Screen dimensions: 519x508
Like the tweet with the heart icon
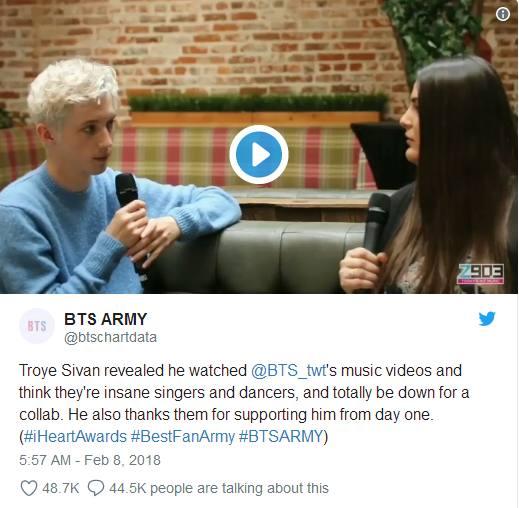coord(29,488)
